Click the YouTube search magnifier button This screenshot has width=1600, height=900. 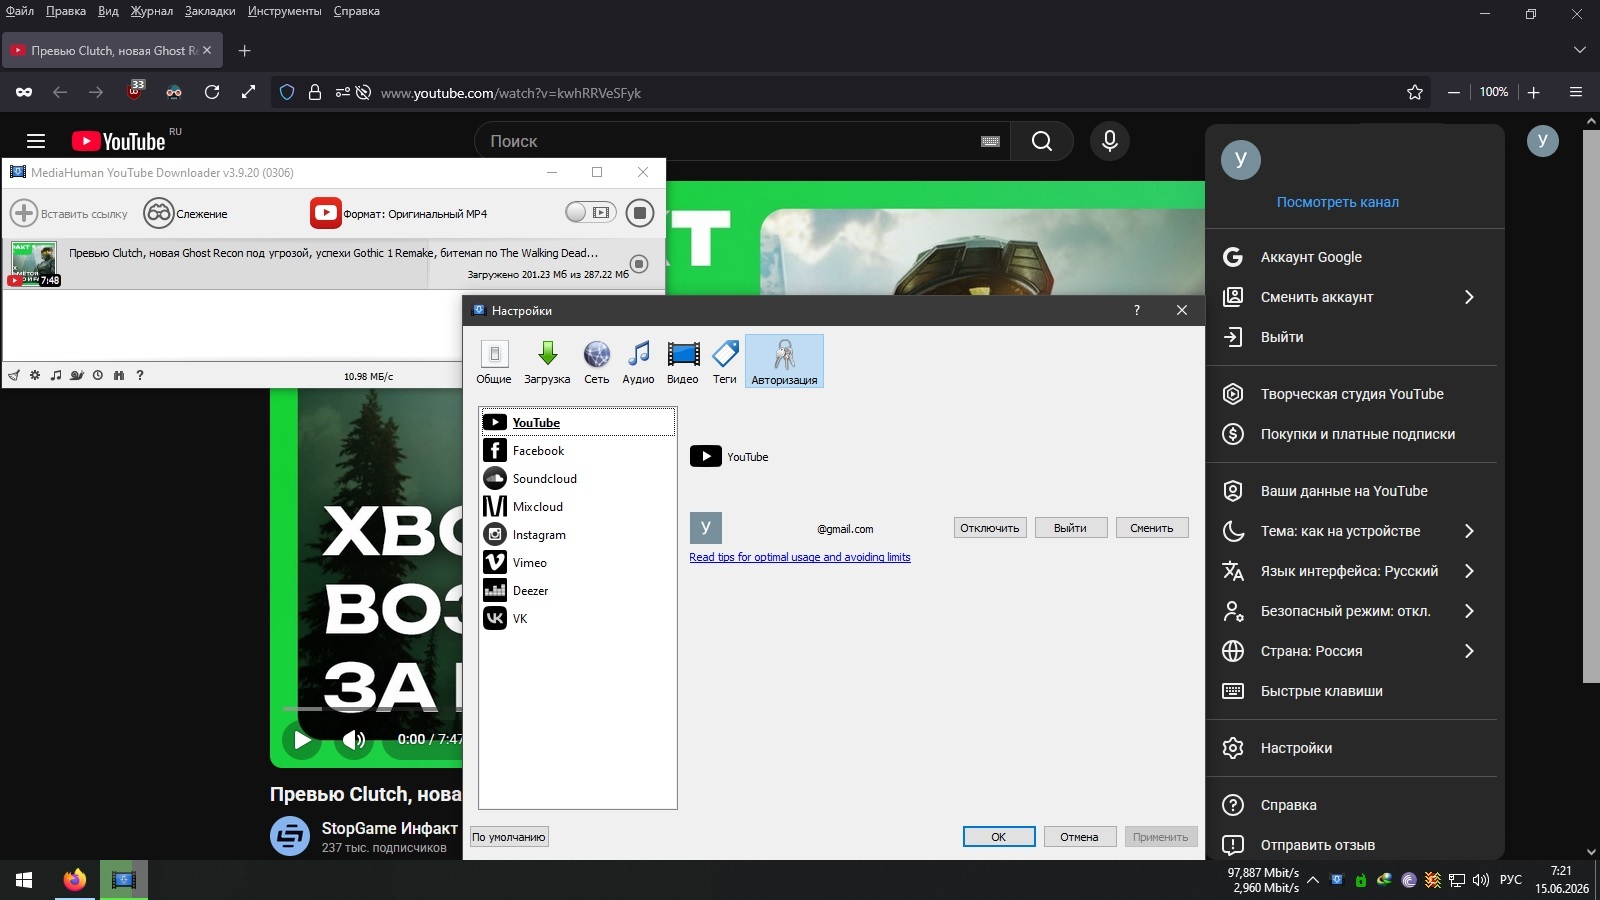coord(1042,141)
